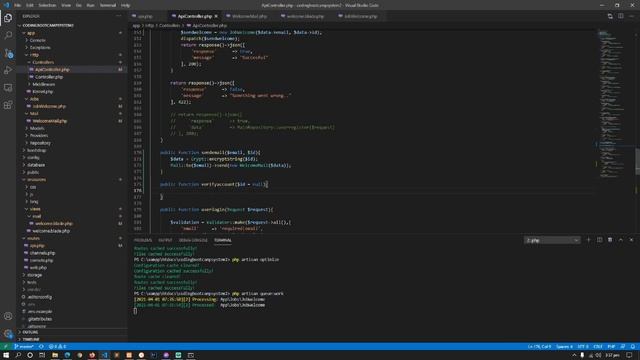Image resolution: width=640 pixels, height=360 pixels.
Task: Click the PHP language mode in the status bar
Action: point(611,347)
